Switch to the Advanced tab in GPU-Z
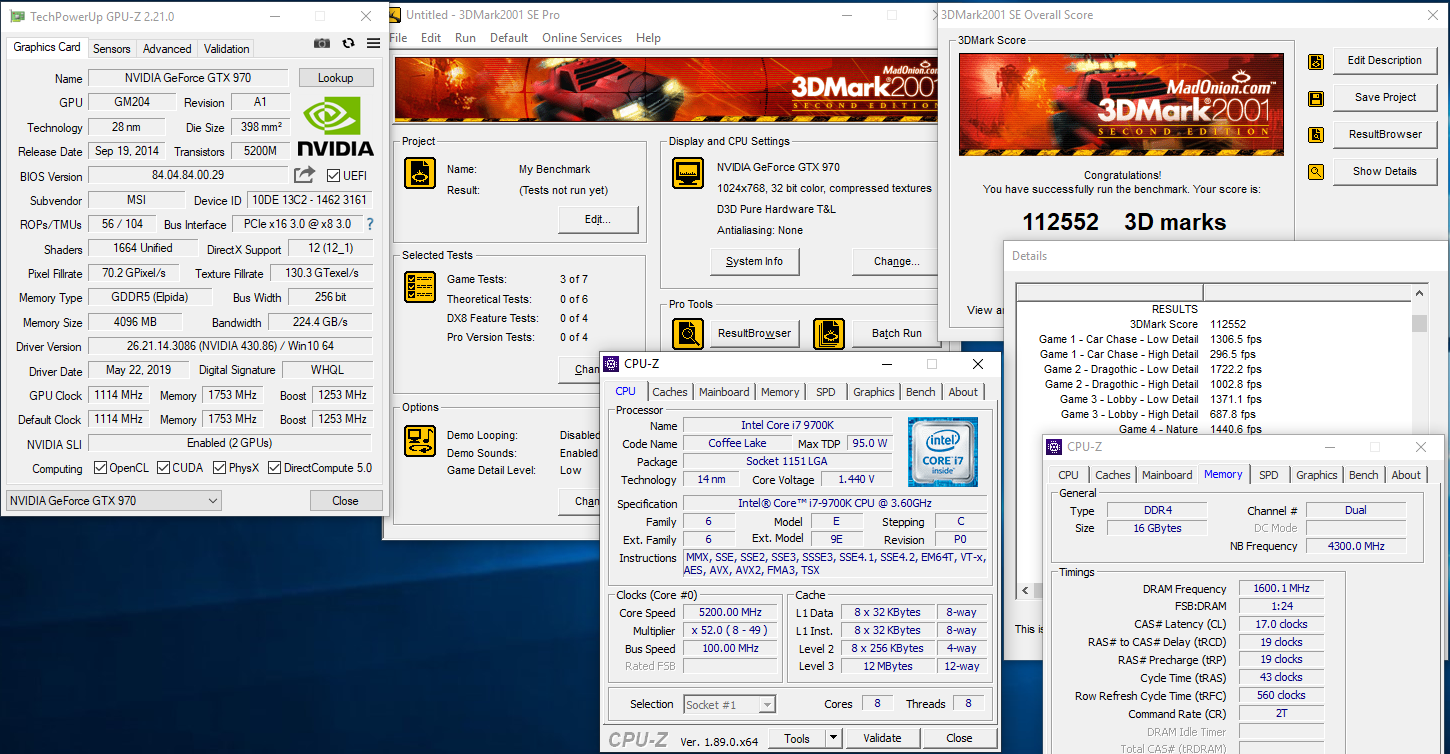This screenshot has height=754, width=1450. click(x=167, y=49)
